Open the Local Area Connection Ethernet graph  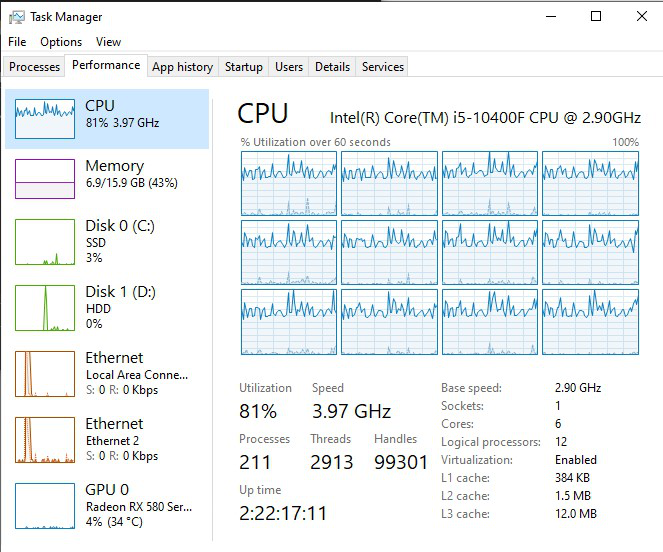pos(45,374)
